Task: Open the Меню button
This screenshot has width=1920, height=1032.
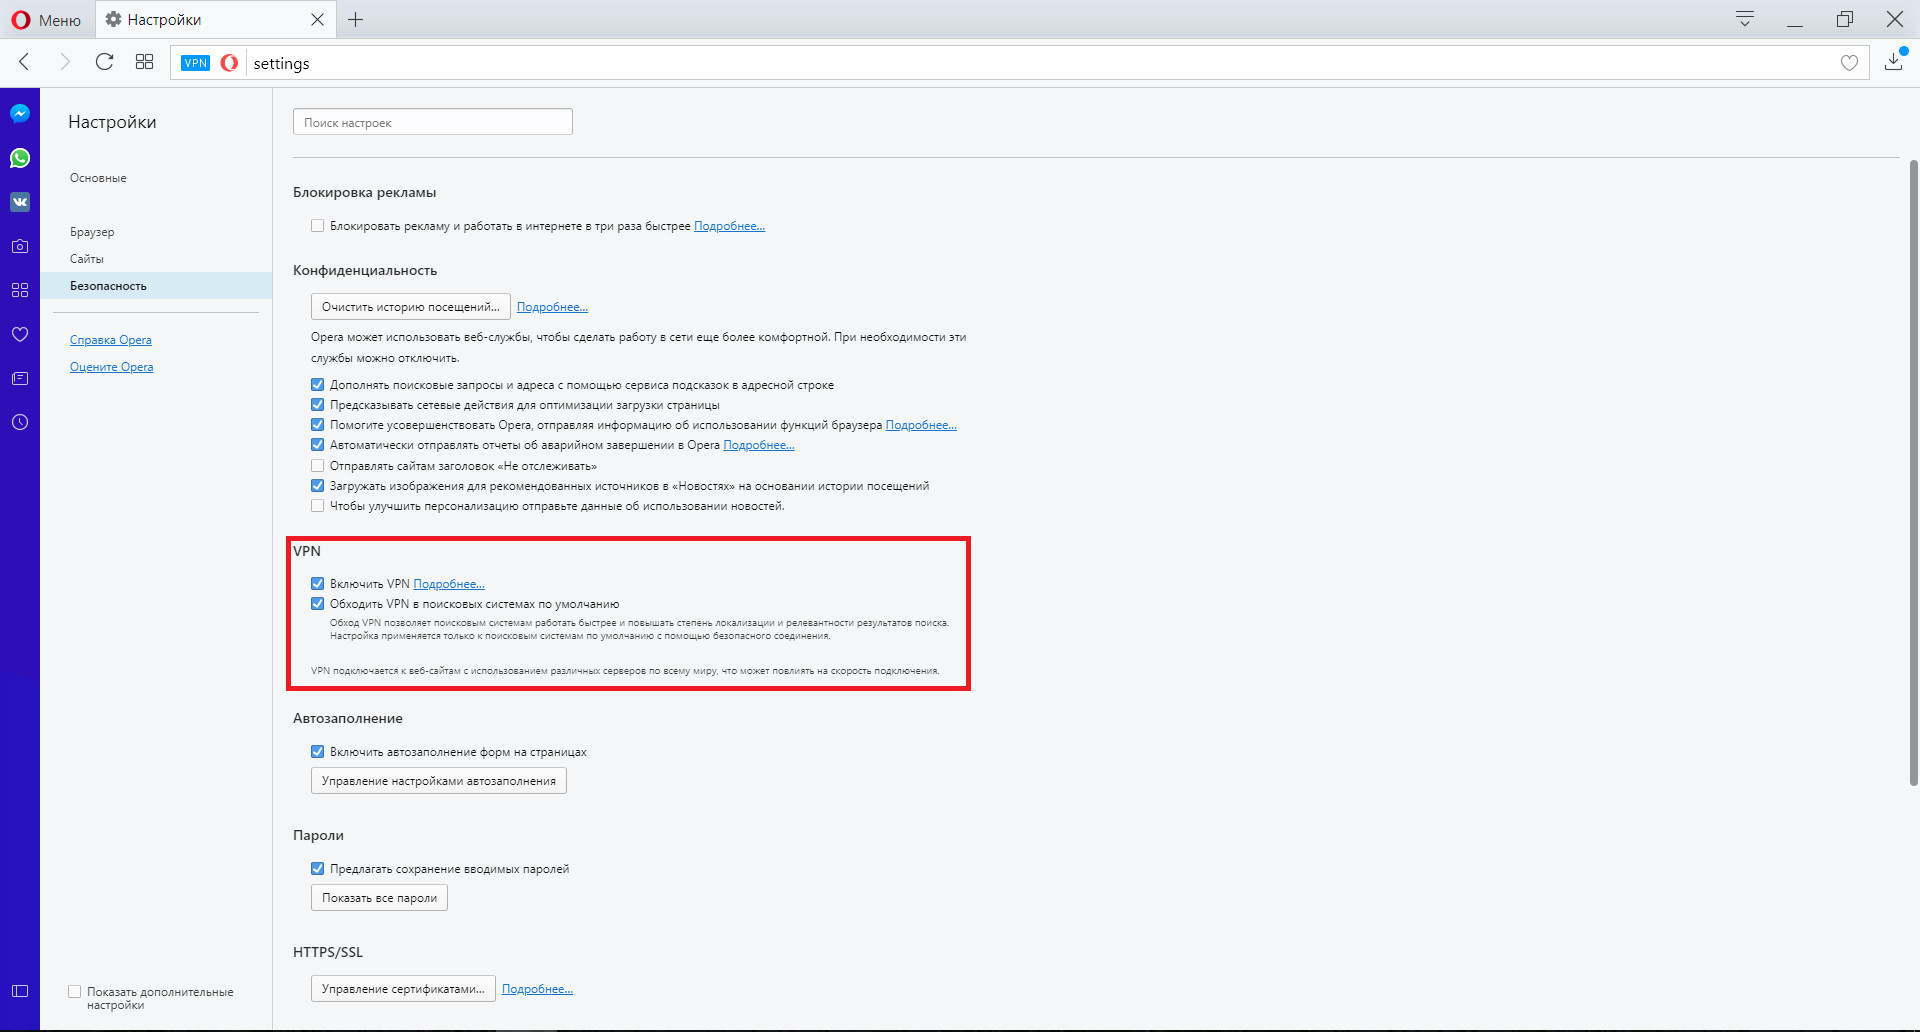Action: click(x=46, y=19)
